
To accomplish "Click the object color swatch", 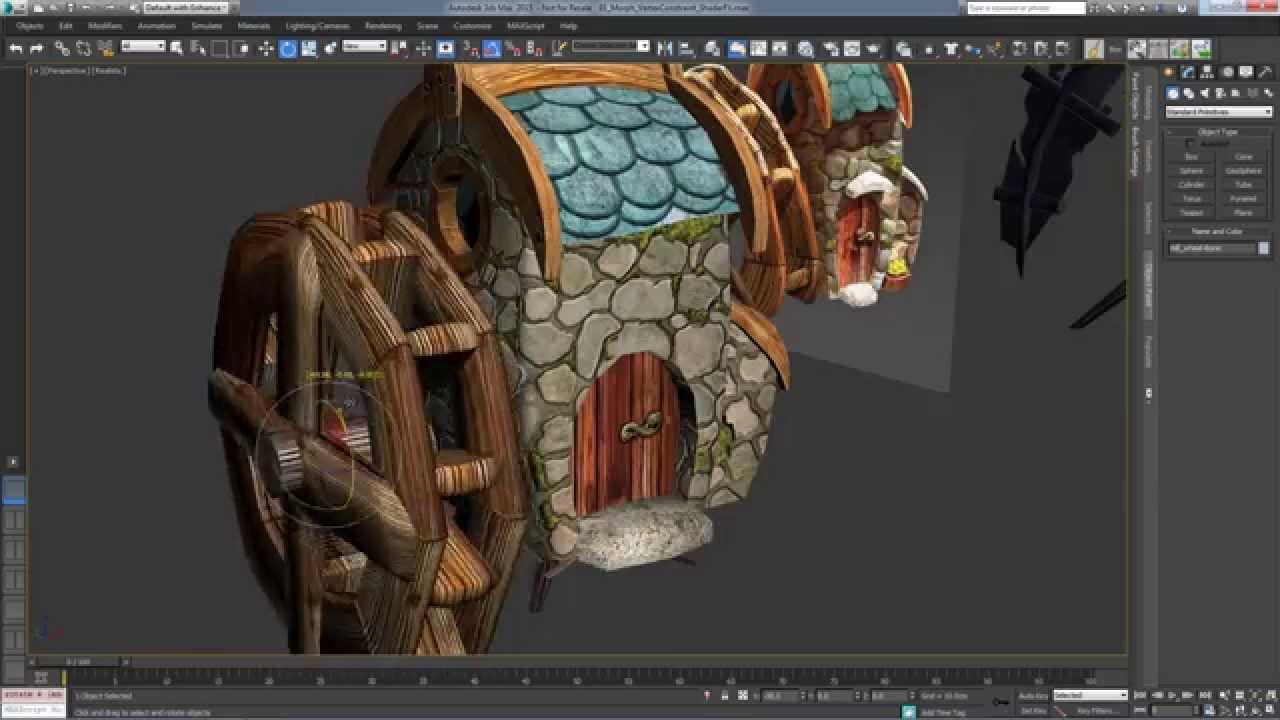I will pos(1264,248).
